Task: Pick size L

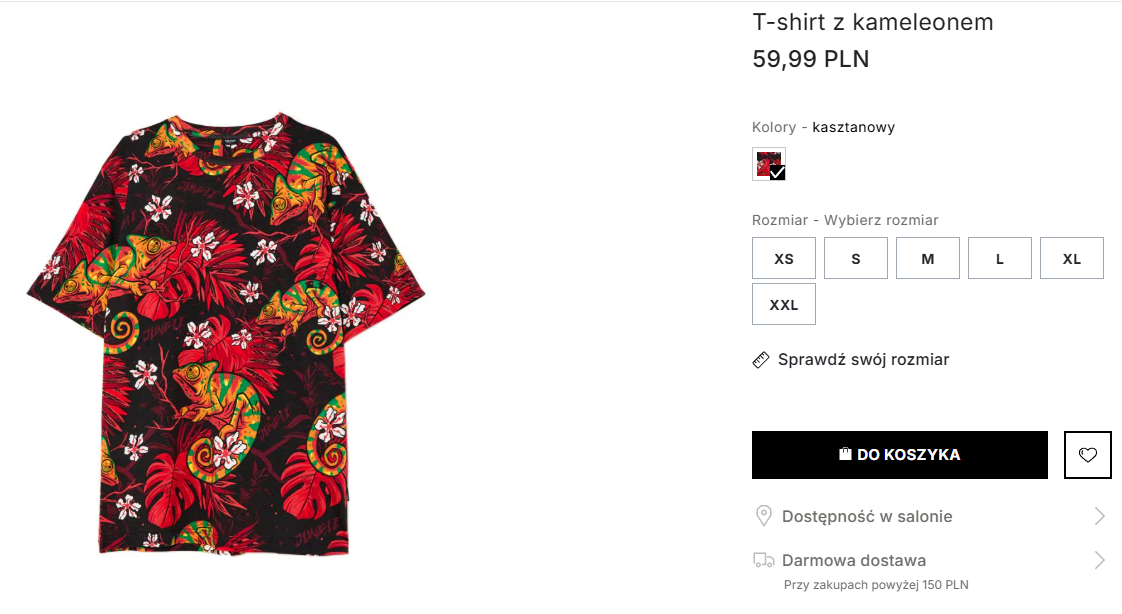Action: (x=1000, y=258)
